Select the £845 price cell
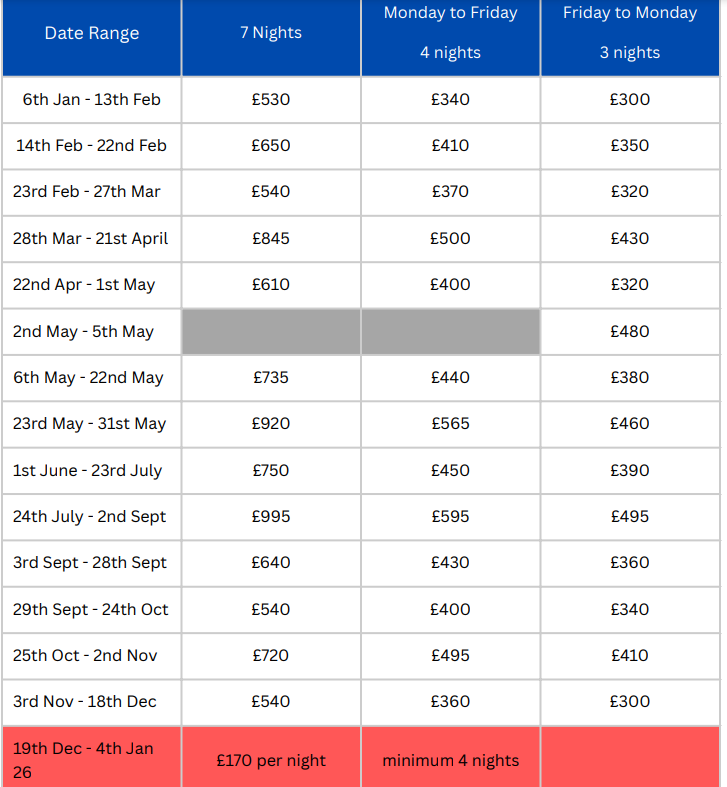This screenshot has width=727, height=787. [x=271, y=238]
